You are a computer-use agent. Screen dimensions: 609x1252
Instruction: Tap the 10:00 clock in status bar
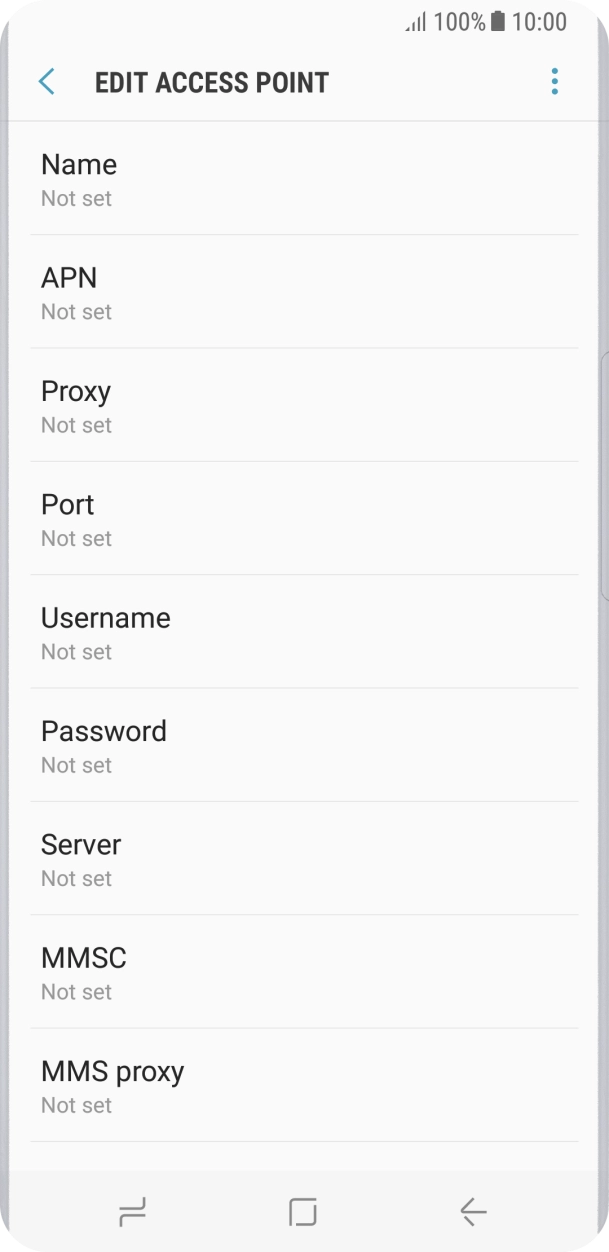[x=539, y=22]
